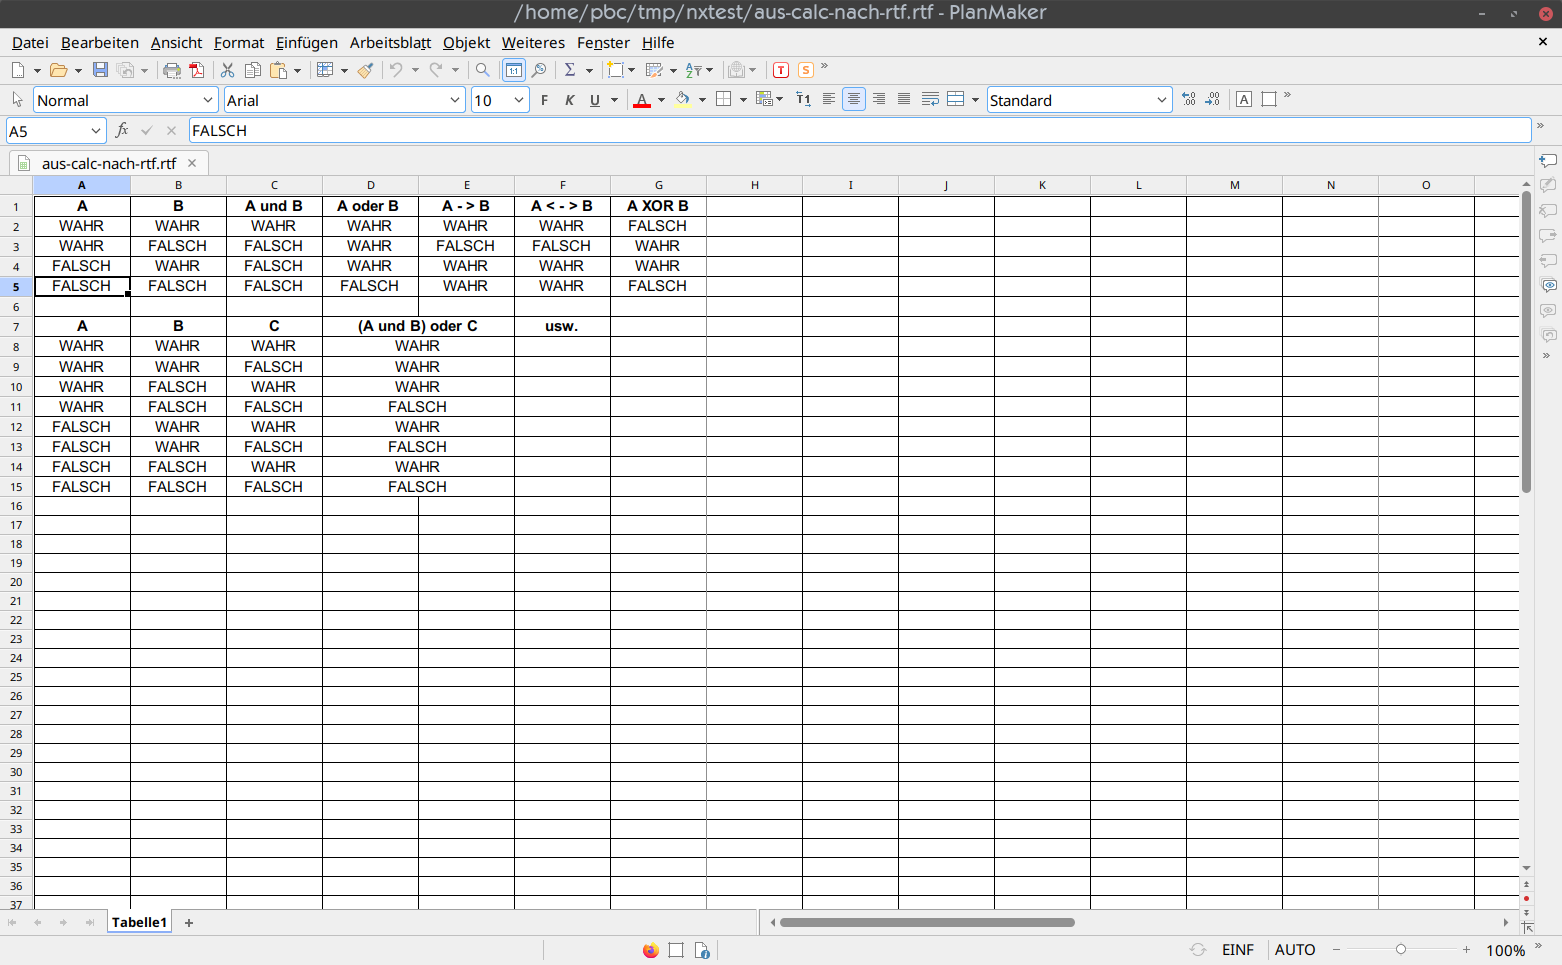The image size is (1562, 965).
Task: Click the Open file folder icon
Action: 58,70
